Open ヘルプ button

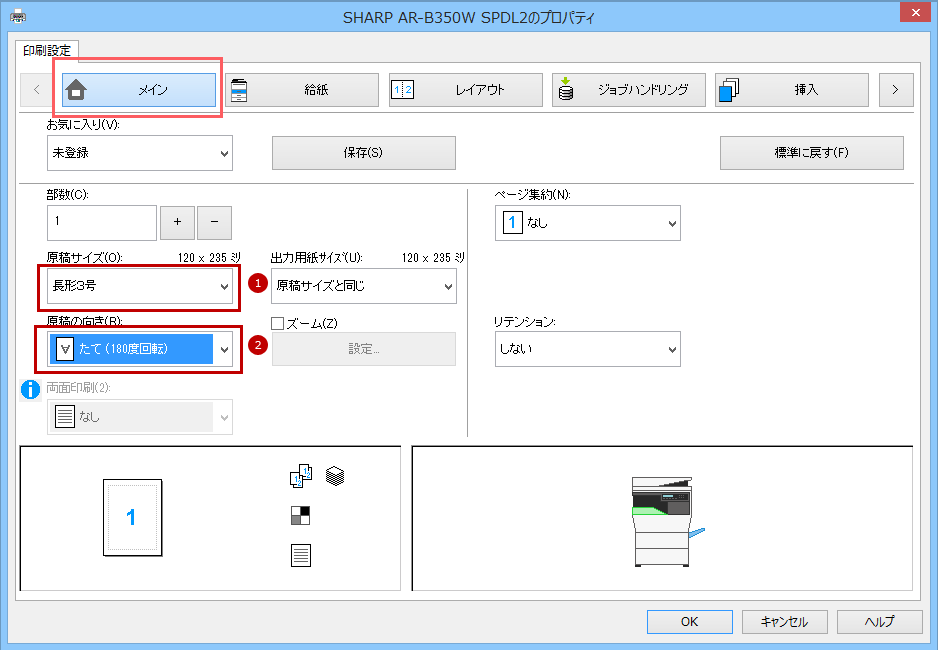(879, 622)
